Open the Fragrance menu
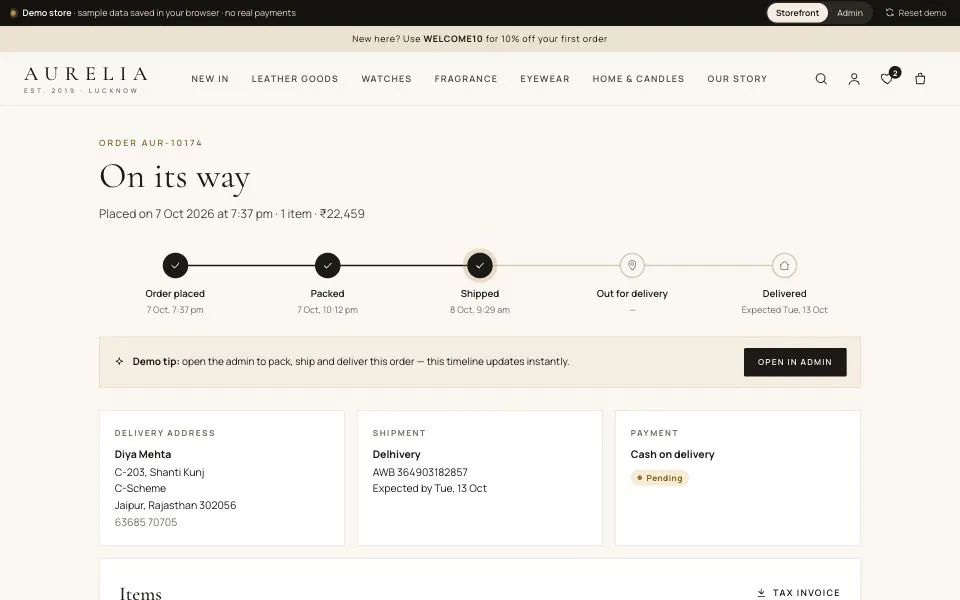Image resolution: width=960 pixels, height=600 pixels. (466, 79)
